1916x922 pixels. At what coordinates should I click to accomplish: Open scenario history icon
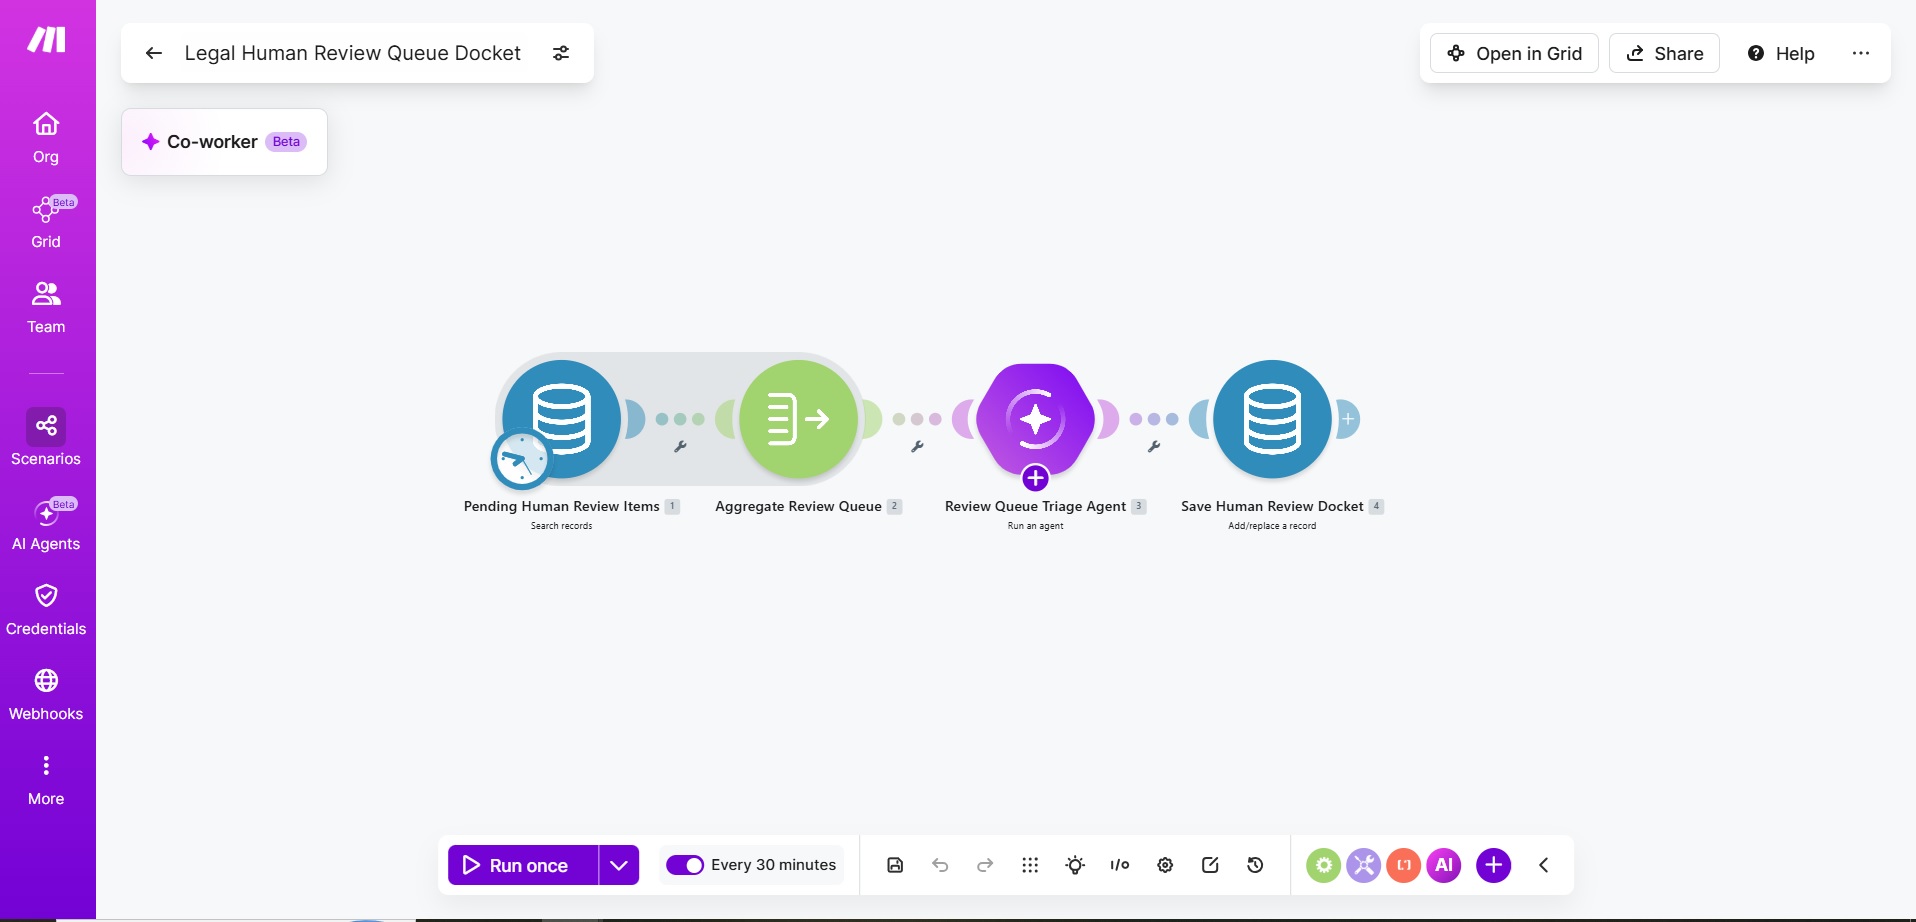(1255, 865)
